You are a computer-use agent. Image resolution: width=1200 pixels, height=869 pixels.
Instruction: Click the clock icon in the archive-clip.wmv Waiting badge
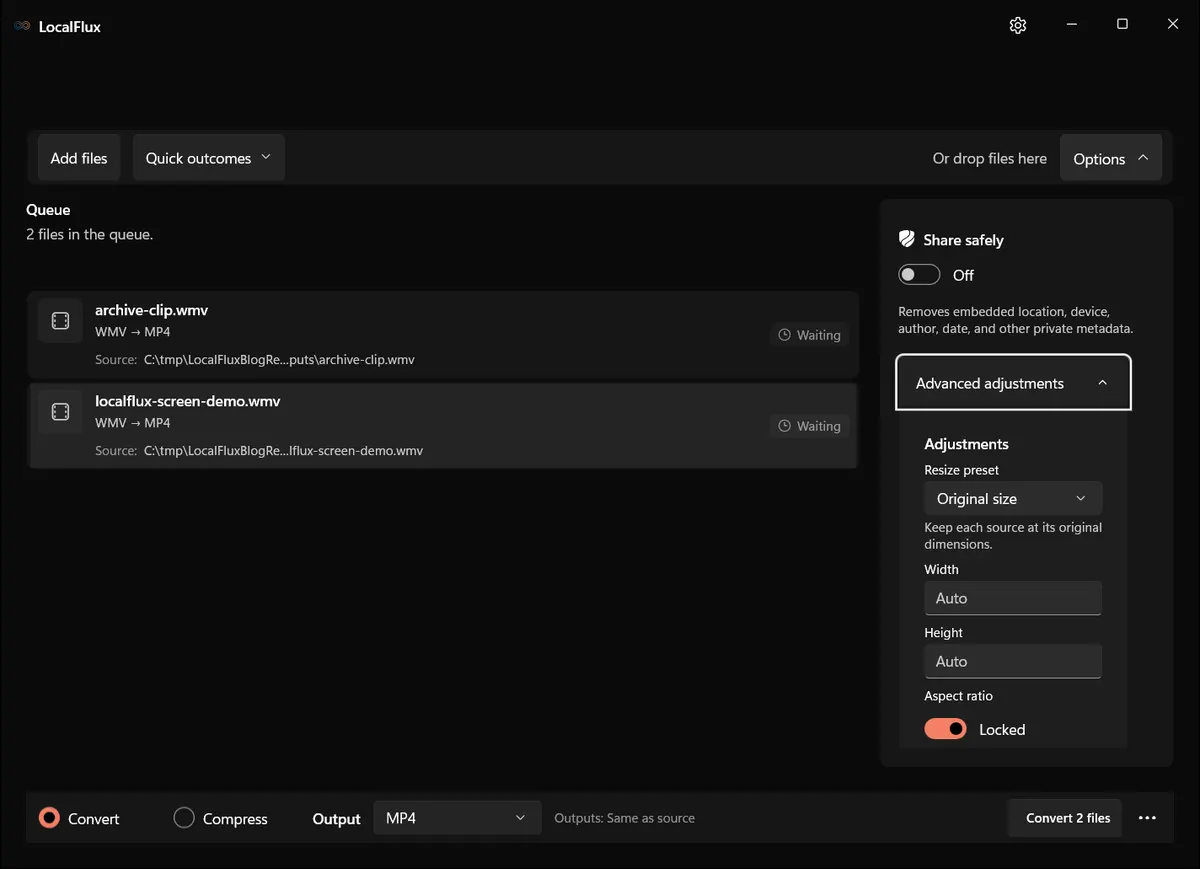pyautogui.click(x=785, y=335)
